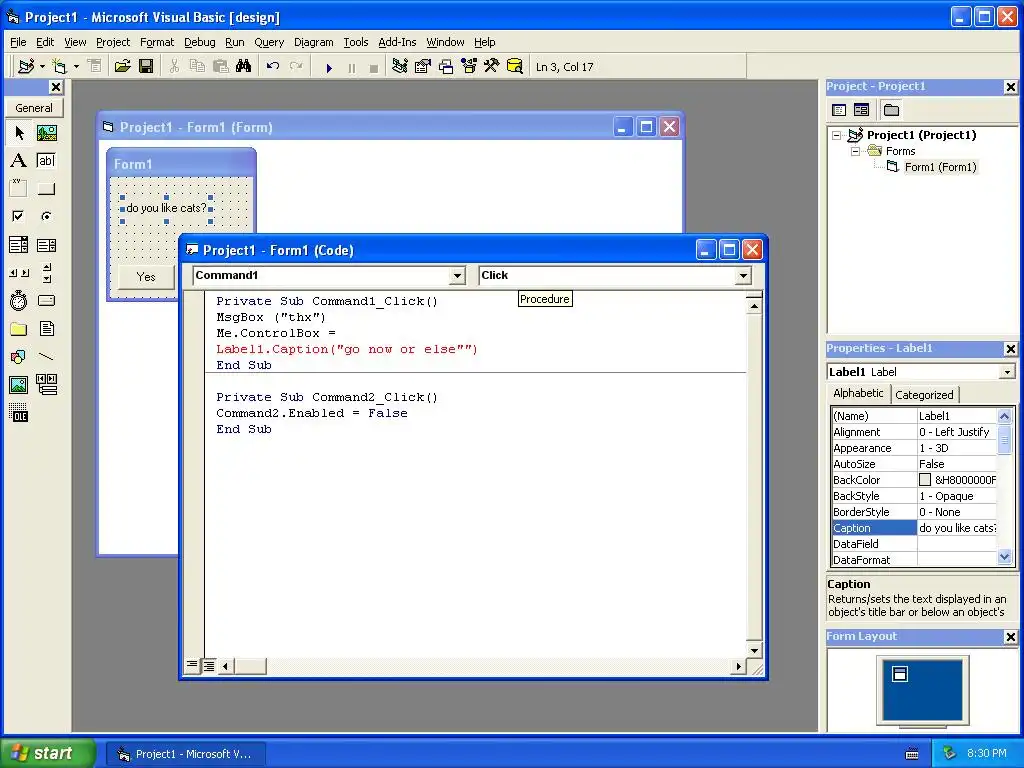Select the OptionButton control tool
Screen dimensions: 1024x768
[x=46, y=216]
